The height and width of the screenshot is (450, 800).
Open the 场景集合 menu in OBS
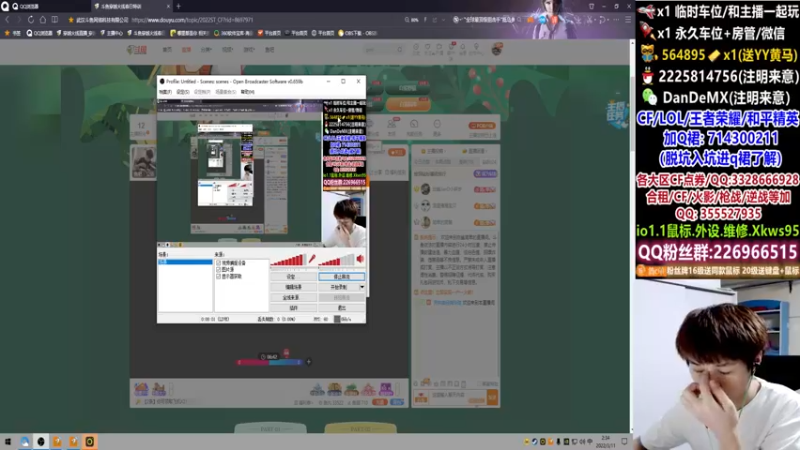(x=226, y=92)
